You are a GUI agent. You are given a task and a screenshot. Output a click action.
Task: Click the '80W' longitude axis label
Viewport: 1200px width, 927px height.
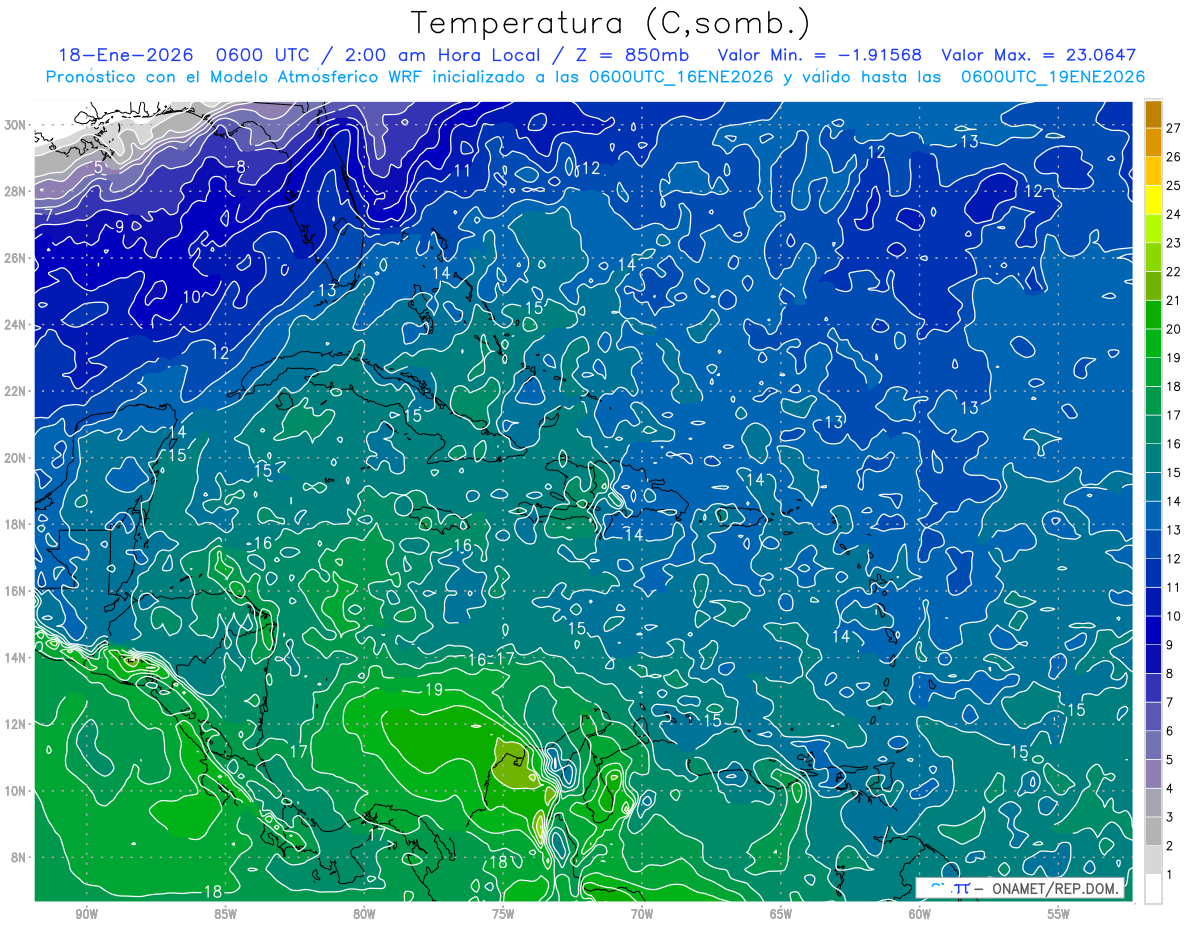tap(364, 914)
